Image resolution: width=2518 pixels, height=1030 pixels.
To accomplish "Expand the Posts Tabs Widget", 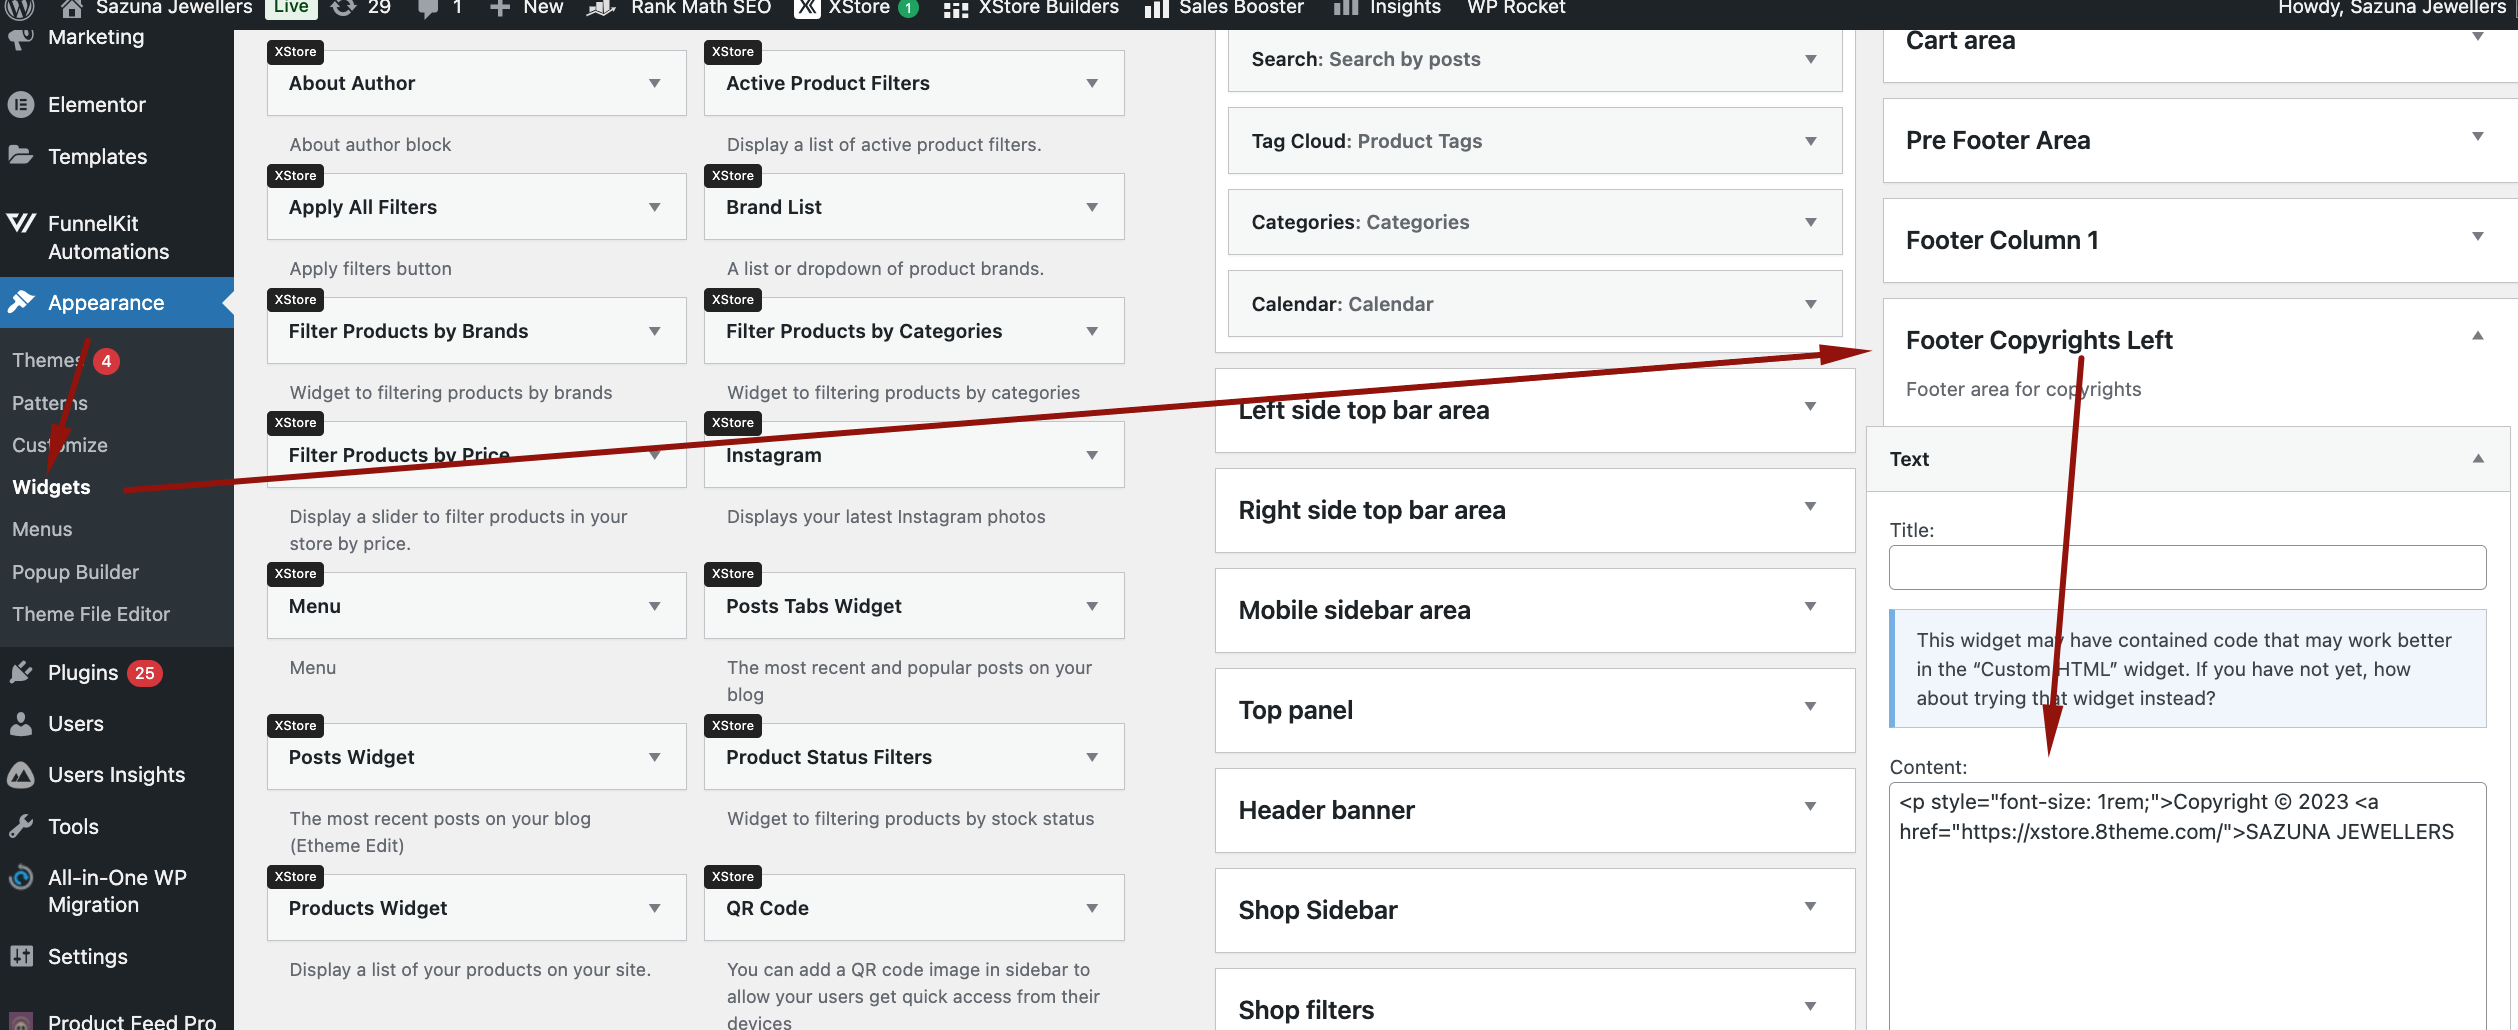I will (1092, 606).
